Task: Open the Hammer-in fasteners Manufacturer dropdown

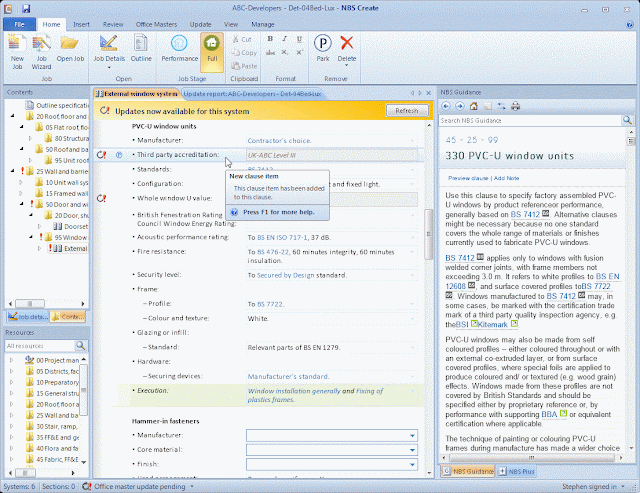Action: [412, 435]
